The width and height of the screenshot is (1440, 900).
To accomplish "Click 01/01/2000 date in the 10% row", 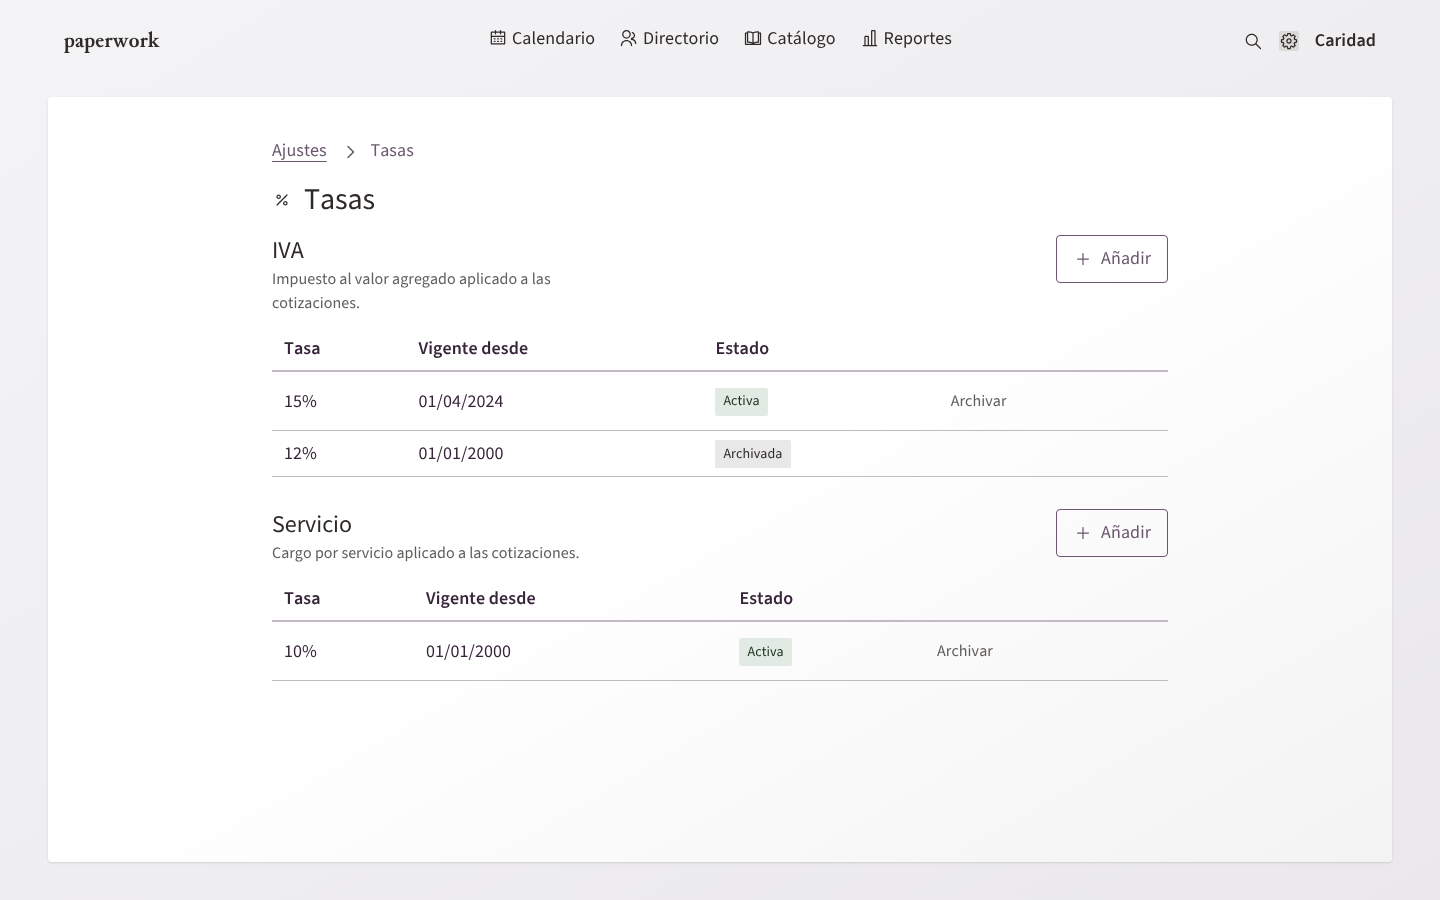I will [x=468, y=651].
